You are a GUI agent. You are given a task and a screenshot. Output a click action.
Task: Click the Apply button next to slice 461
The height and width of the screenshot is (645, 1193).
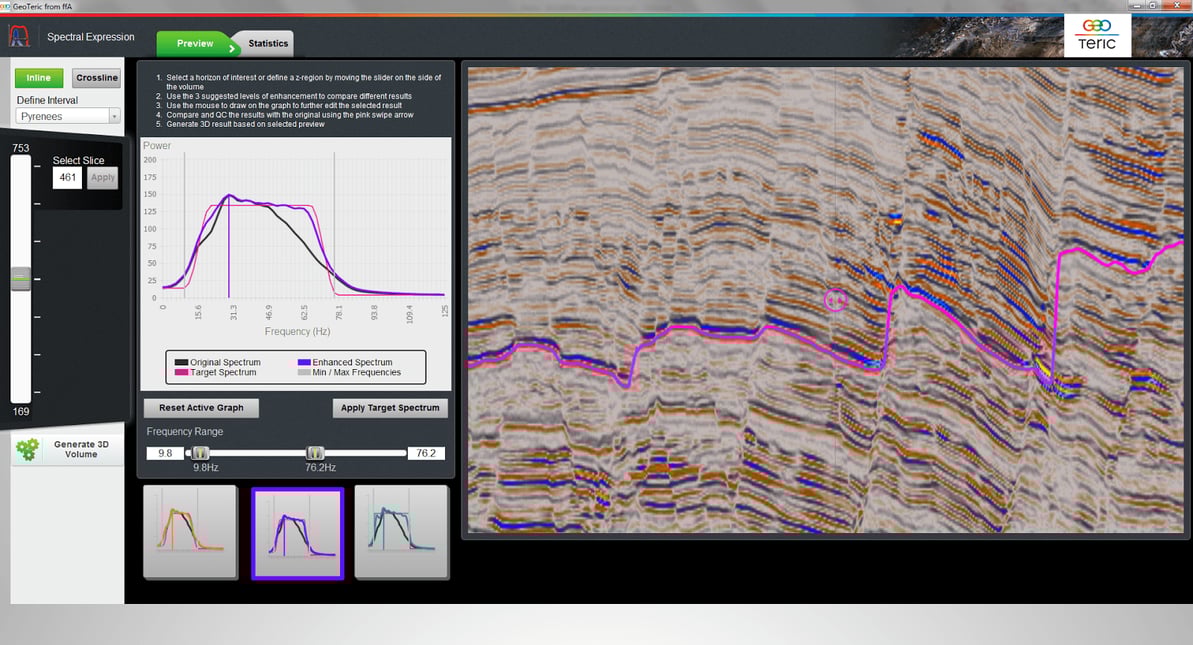point(102,177)
